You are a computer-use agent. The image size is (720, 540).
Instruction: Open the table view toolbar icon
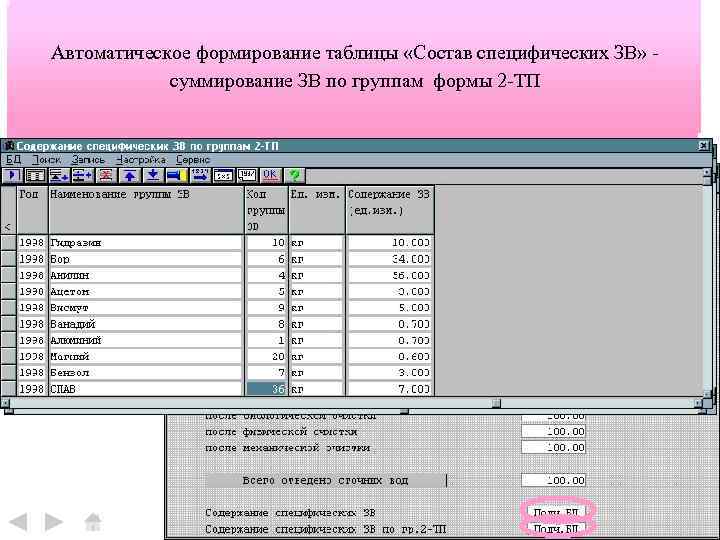35,175
